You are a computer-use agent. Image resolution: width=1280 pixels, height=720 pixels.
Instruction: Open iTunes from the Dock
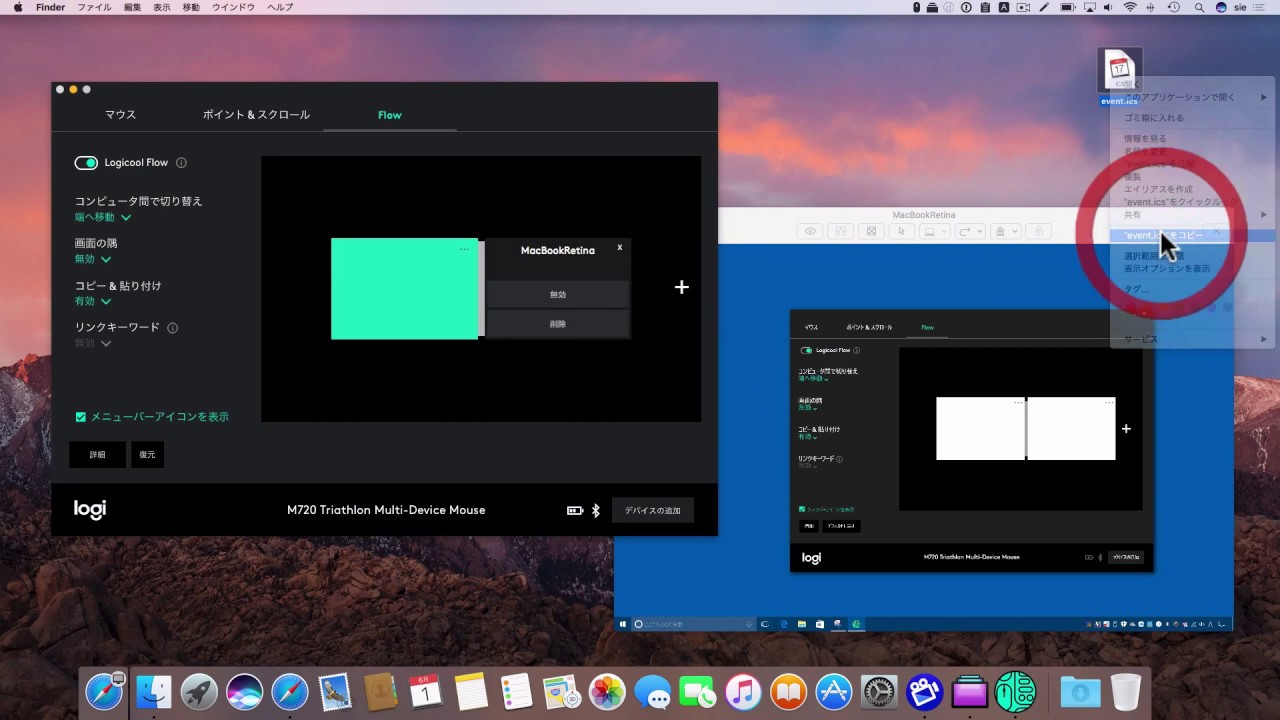click(743, 691)
